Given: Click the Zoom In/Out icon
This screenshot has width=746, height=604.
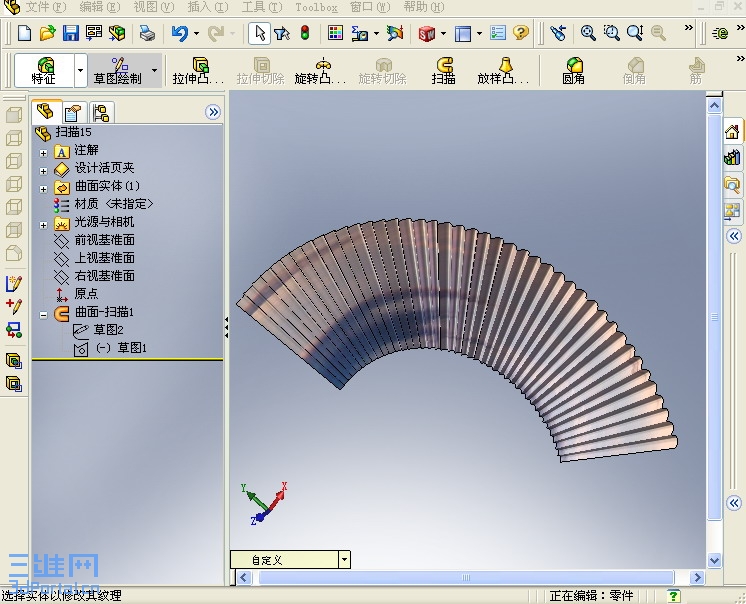Looking at the screenshot, I should coord(635,33).
